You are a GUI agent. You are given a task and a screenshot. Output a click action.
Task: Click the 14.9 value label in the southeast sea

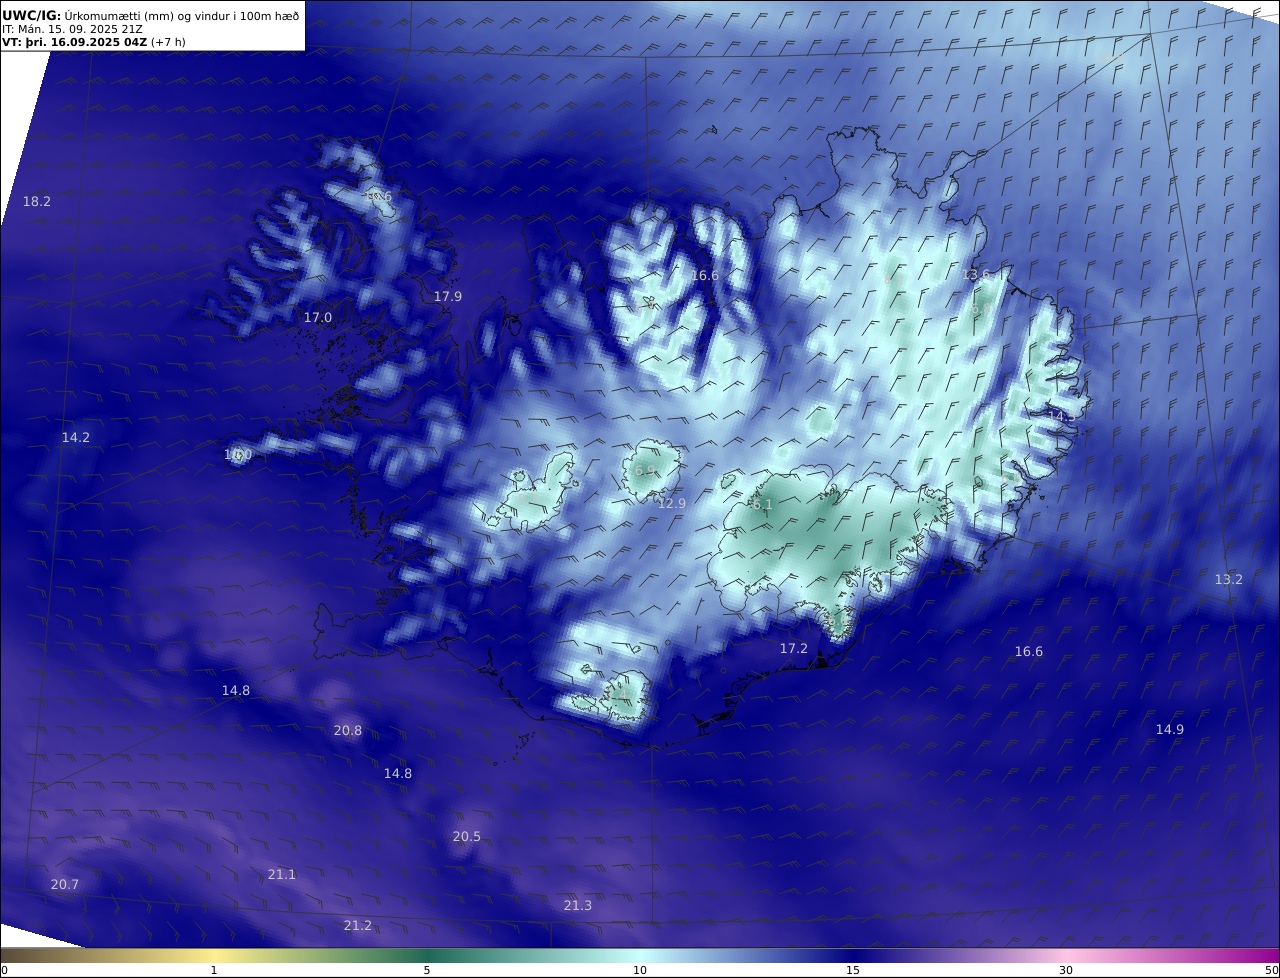point(1170,730)
